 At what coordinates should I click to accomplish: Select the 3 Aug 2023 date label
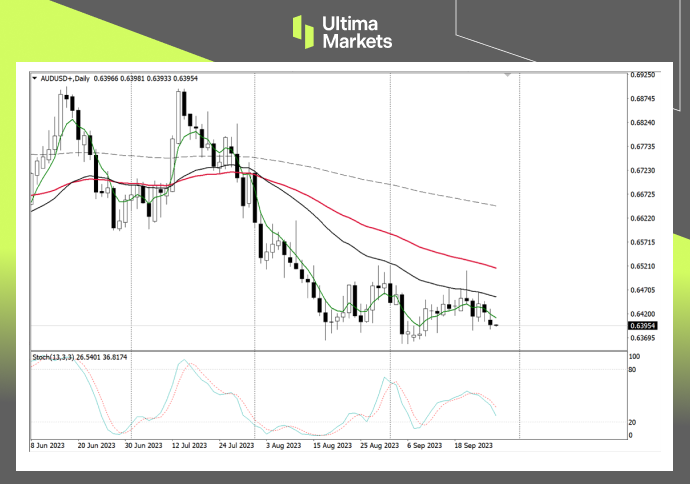click(281, 446)
